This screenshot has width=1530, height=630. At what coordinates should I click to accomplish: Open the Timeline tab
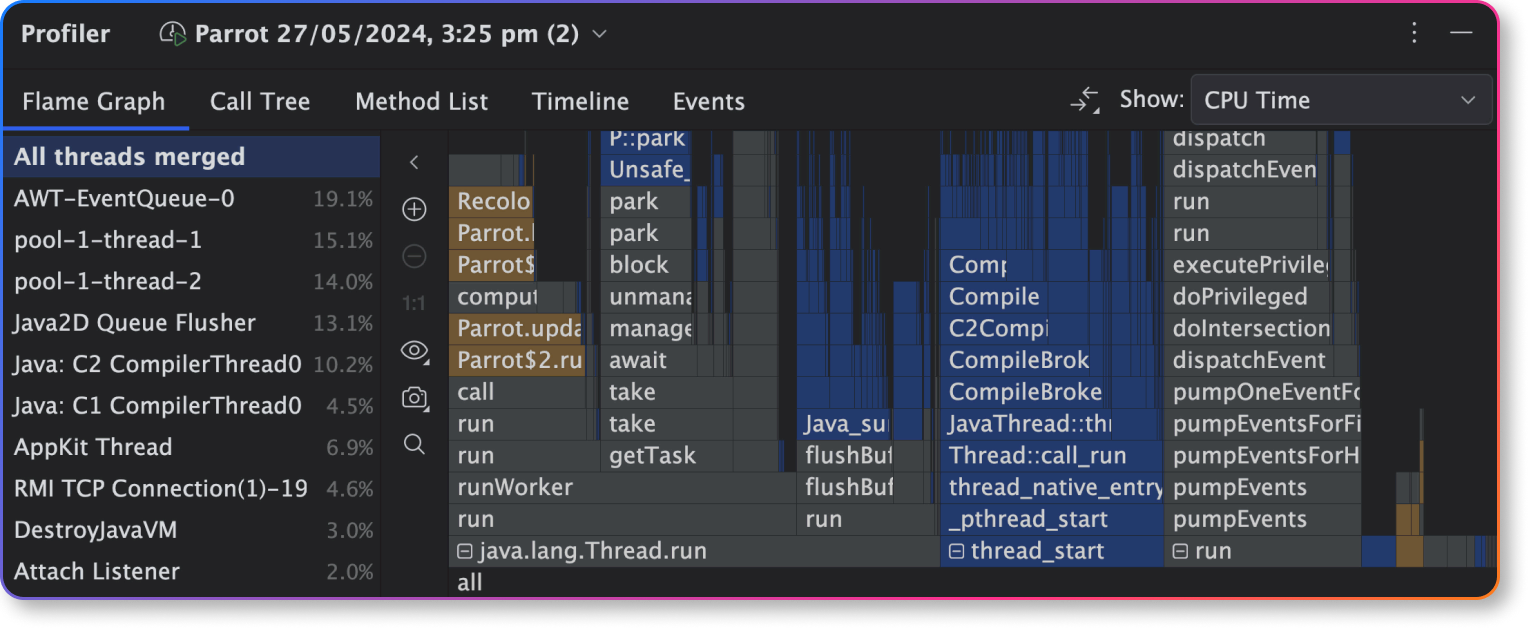(x=580, y=101)
